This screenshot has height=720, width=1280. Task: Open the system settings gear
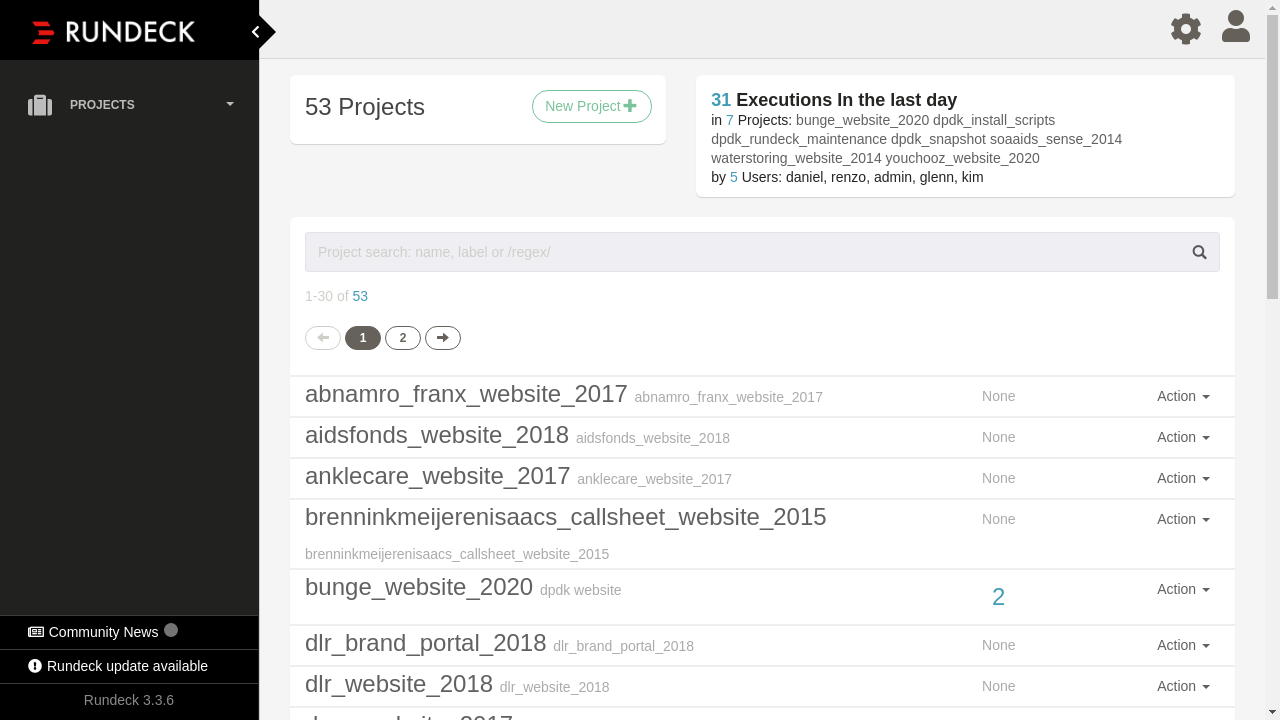[x=1186, y=28]
